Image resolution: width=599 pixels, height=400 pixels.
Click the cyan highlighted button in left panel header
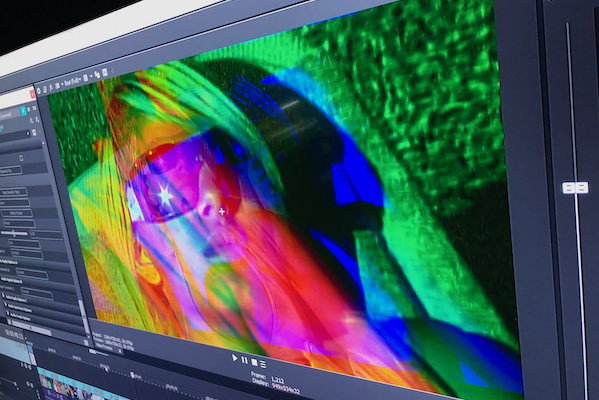23,111
